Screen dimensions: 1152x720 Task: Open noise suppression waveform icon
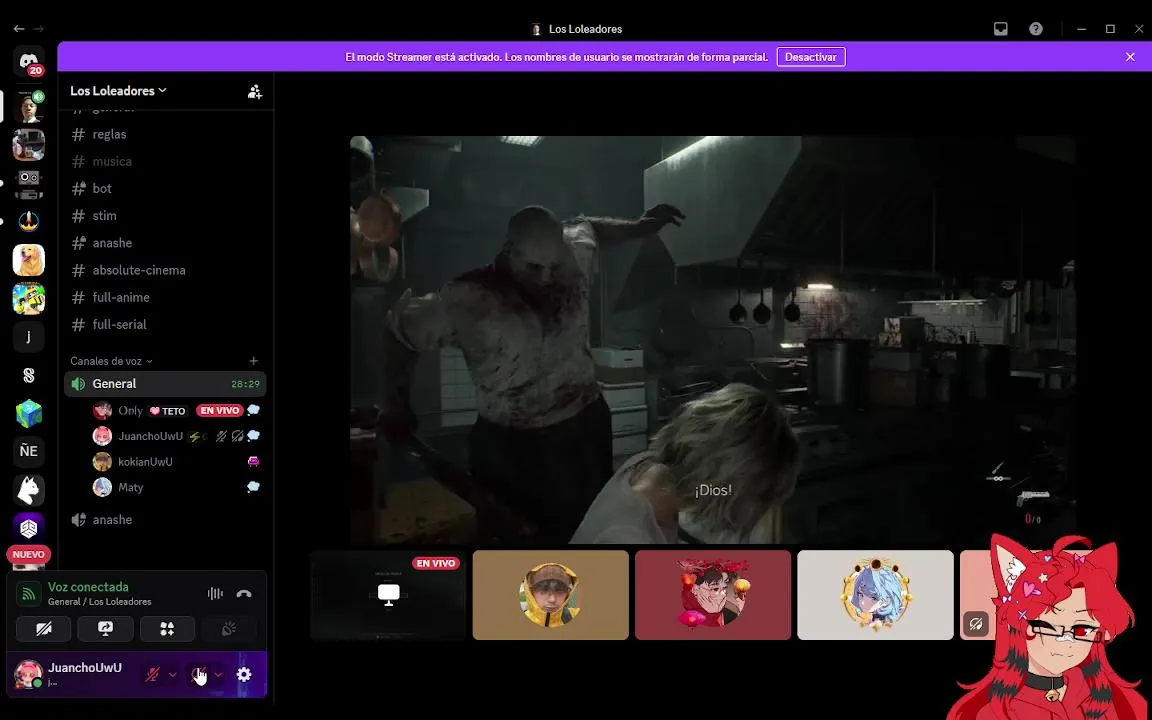[215, 594]
